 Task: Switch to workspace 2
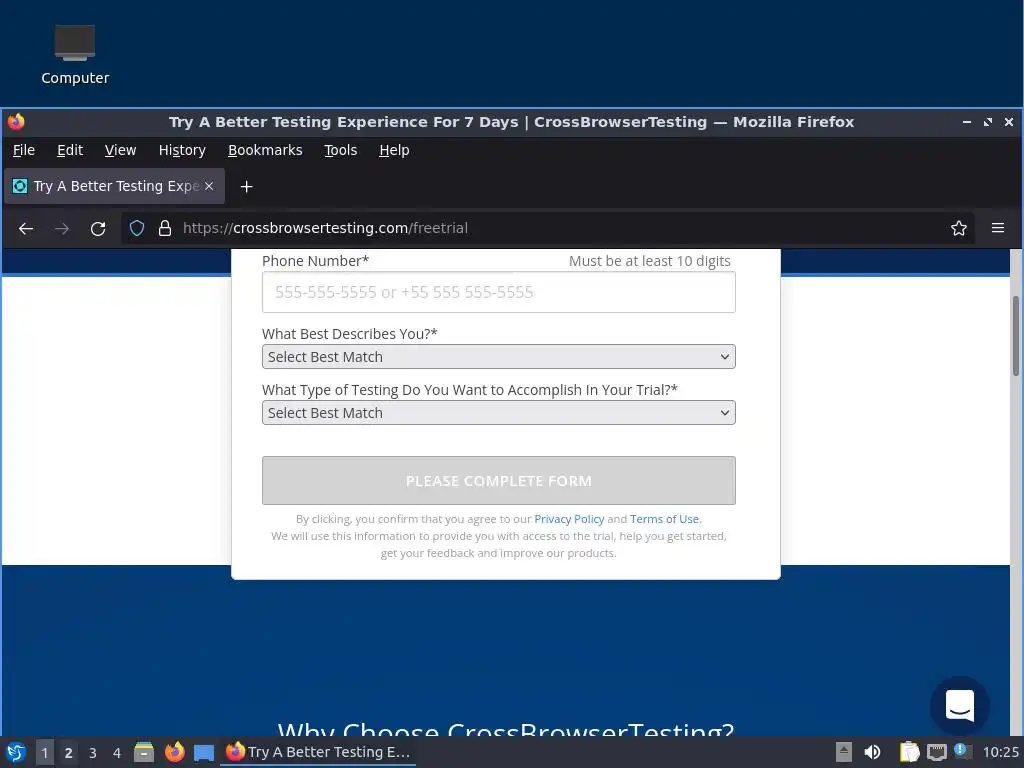(x=69, y=753)
